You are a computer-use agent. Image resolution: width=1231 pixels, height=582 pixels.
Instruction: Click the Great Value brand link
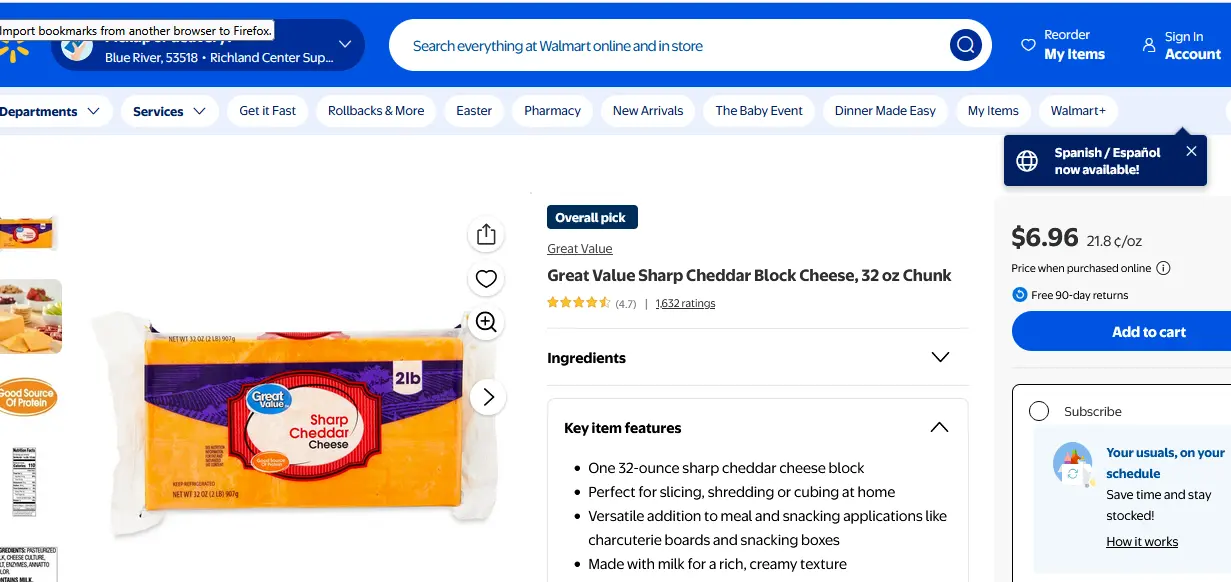580,249
